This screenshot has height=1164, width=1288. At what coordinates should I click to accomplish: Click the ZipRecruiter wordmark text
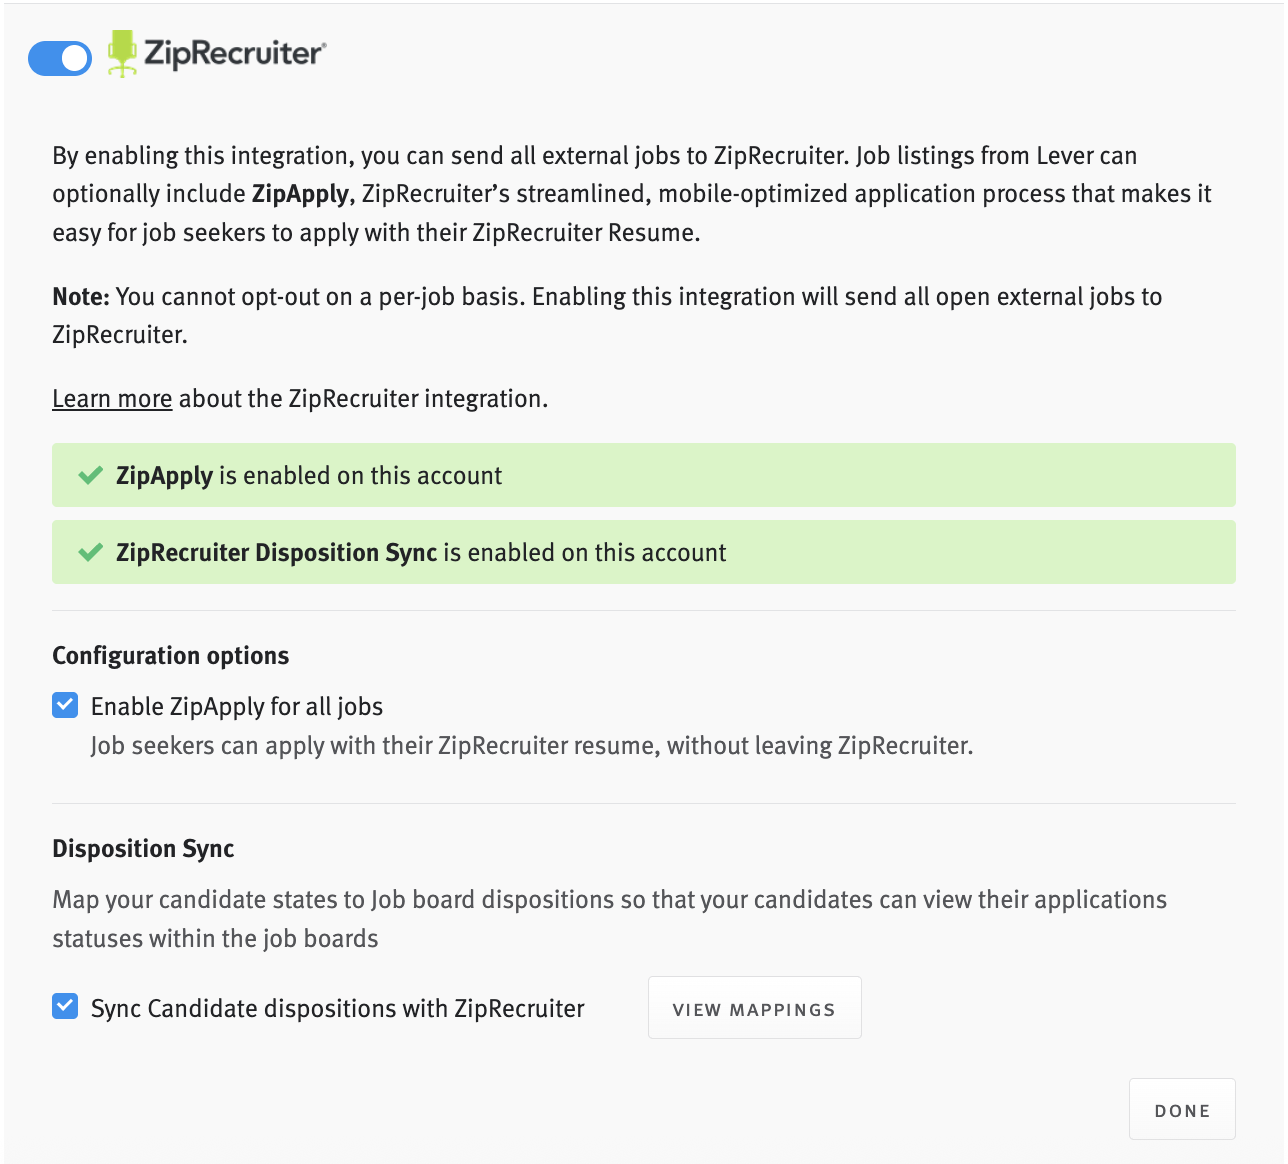(235, 53)
